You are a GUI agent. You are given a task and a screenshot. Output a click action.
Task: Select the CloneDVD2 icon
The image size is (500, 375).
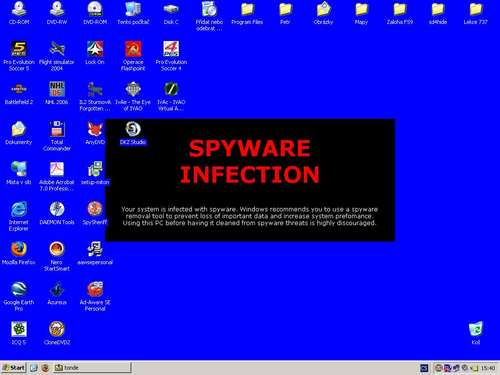click(x=57, y=329)
